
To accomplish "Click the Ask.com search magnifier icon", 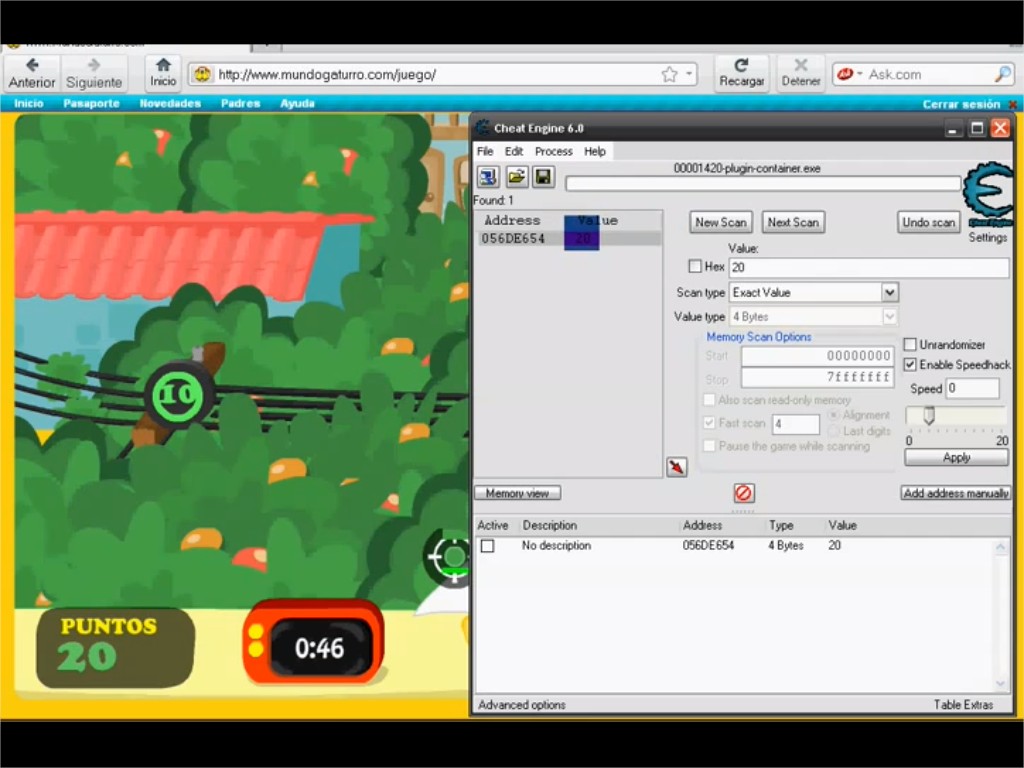I will [x=1002, y=74].
